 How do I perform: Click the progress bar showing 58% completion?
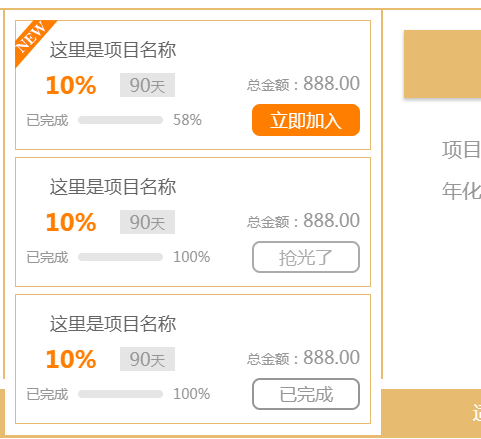click(x=120, y=120)
